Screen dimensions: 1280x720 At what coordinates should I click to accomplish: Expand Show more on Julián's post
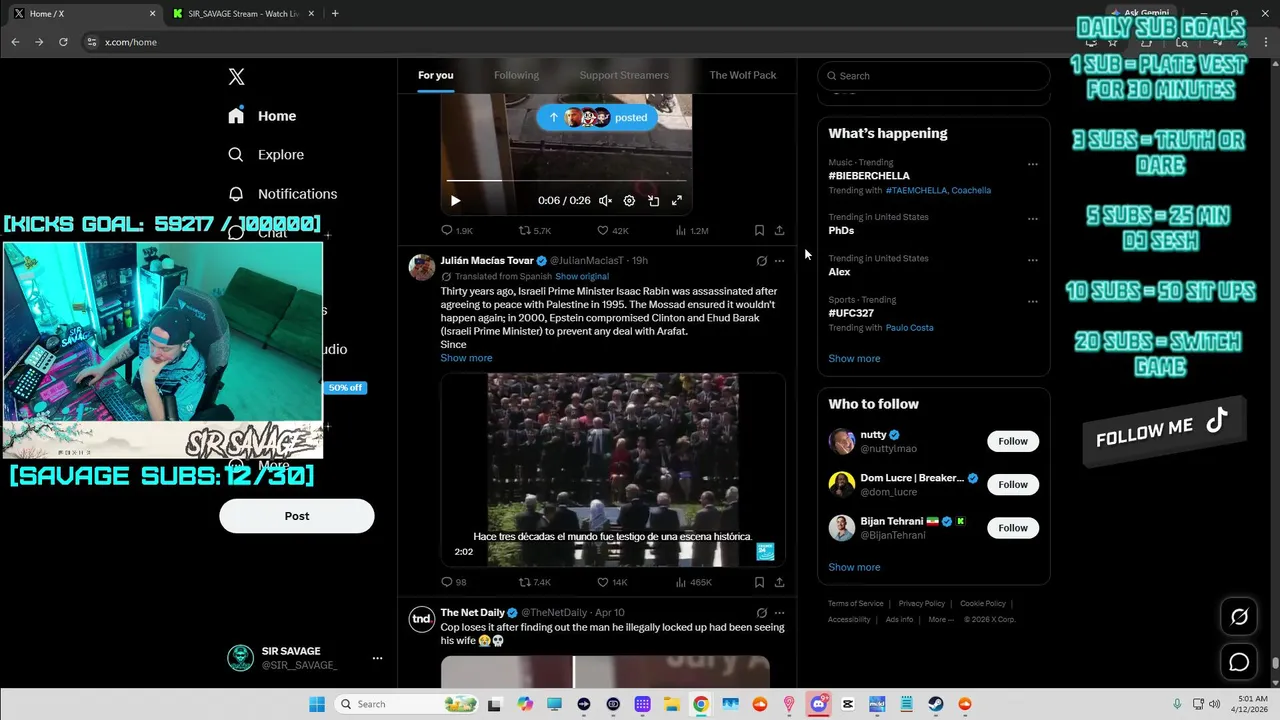point(466,358)
